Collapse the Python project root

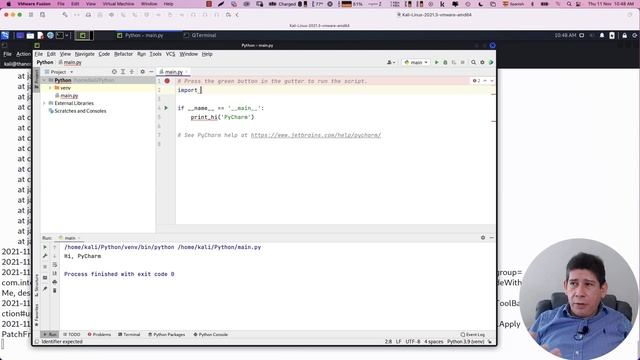pos(44,80)
